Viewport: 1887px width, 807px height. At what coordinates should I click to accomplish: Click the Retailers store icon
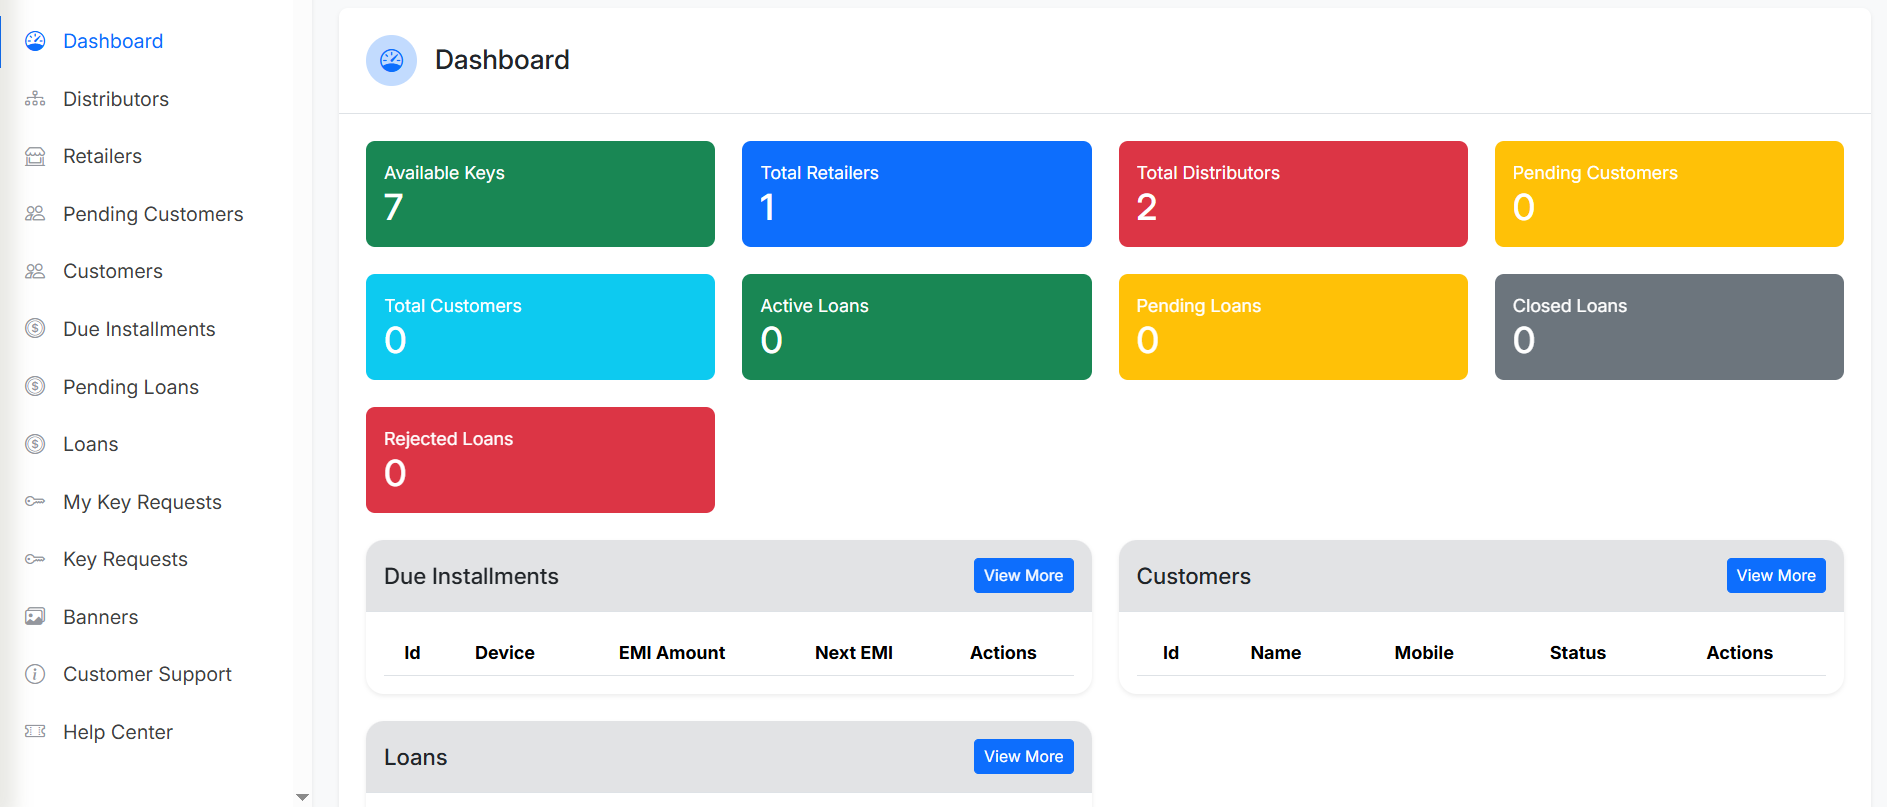pos(35,156)
